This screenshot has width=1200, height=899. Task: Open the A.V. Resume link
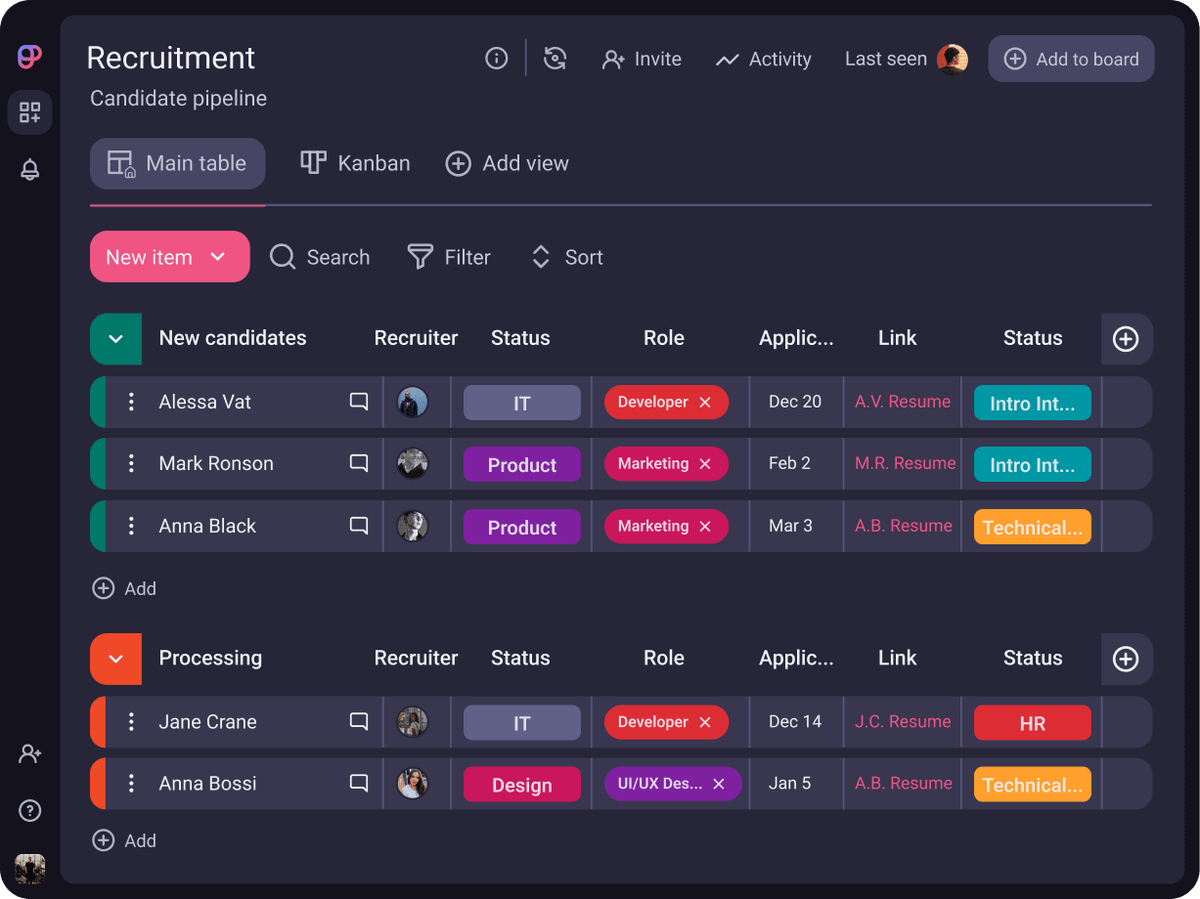(x=902, y=402)
